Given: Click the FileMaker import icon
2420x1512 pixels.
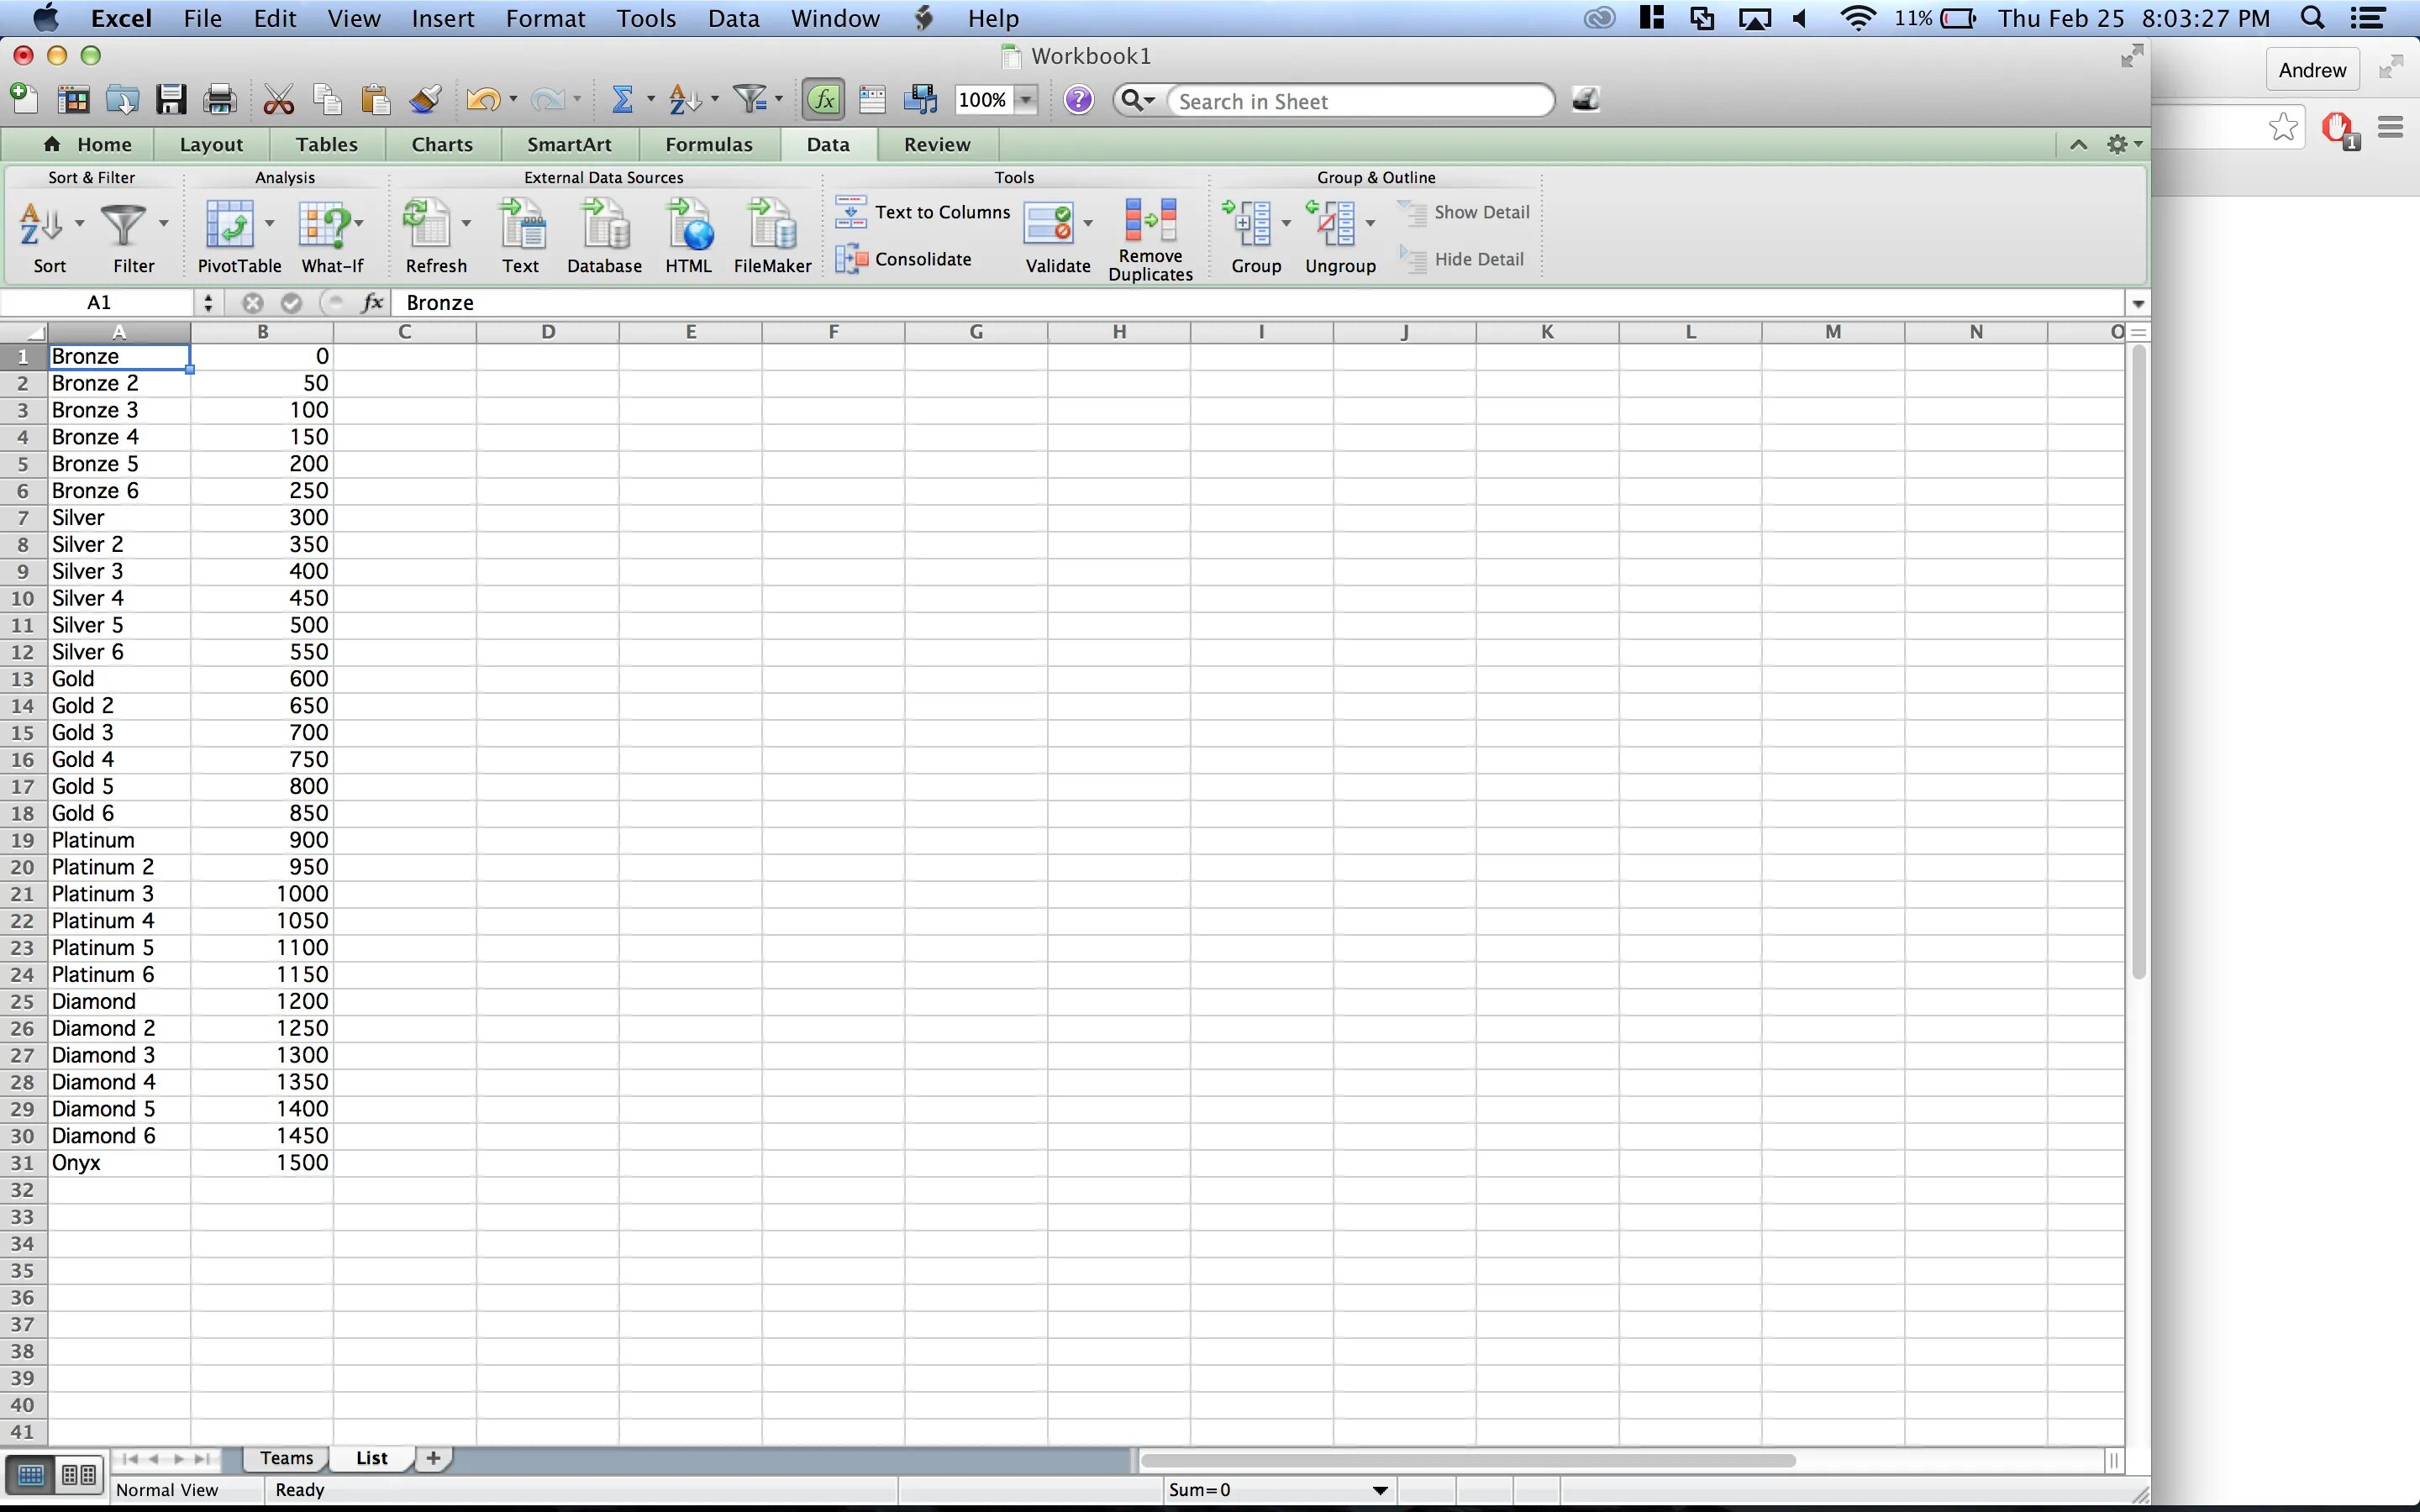Looking at the screenshot, I should pos(772,225).
